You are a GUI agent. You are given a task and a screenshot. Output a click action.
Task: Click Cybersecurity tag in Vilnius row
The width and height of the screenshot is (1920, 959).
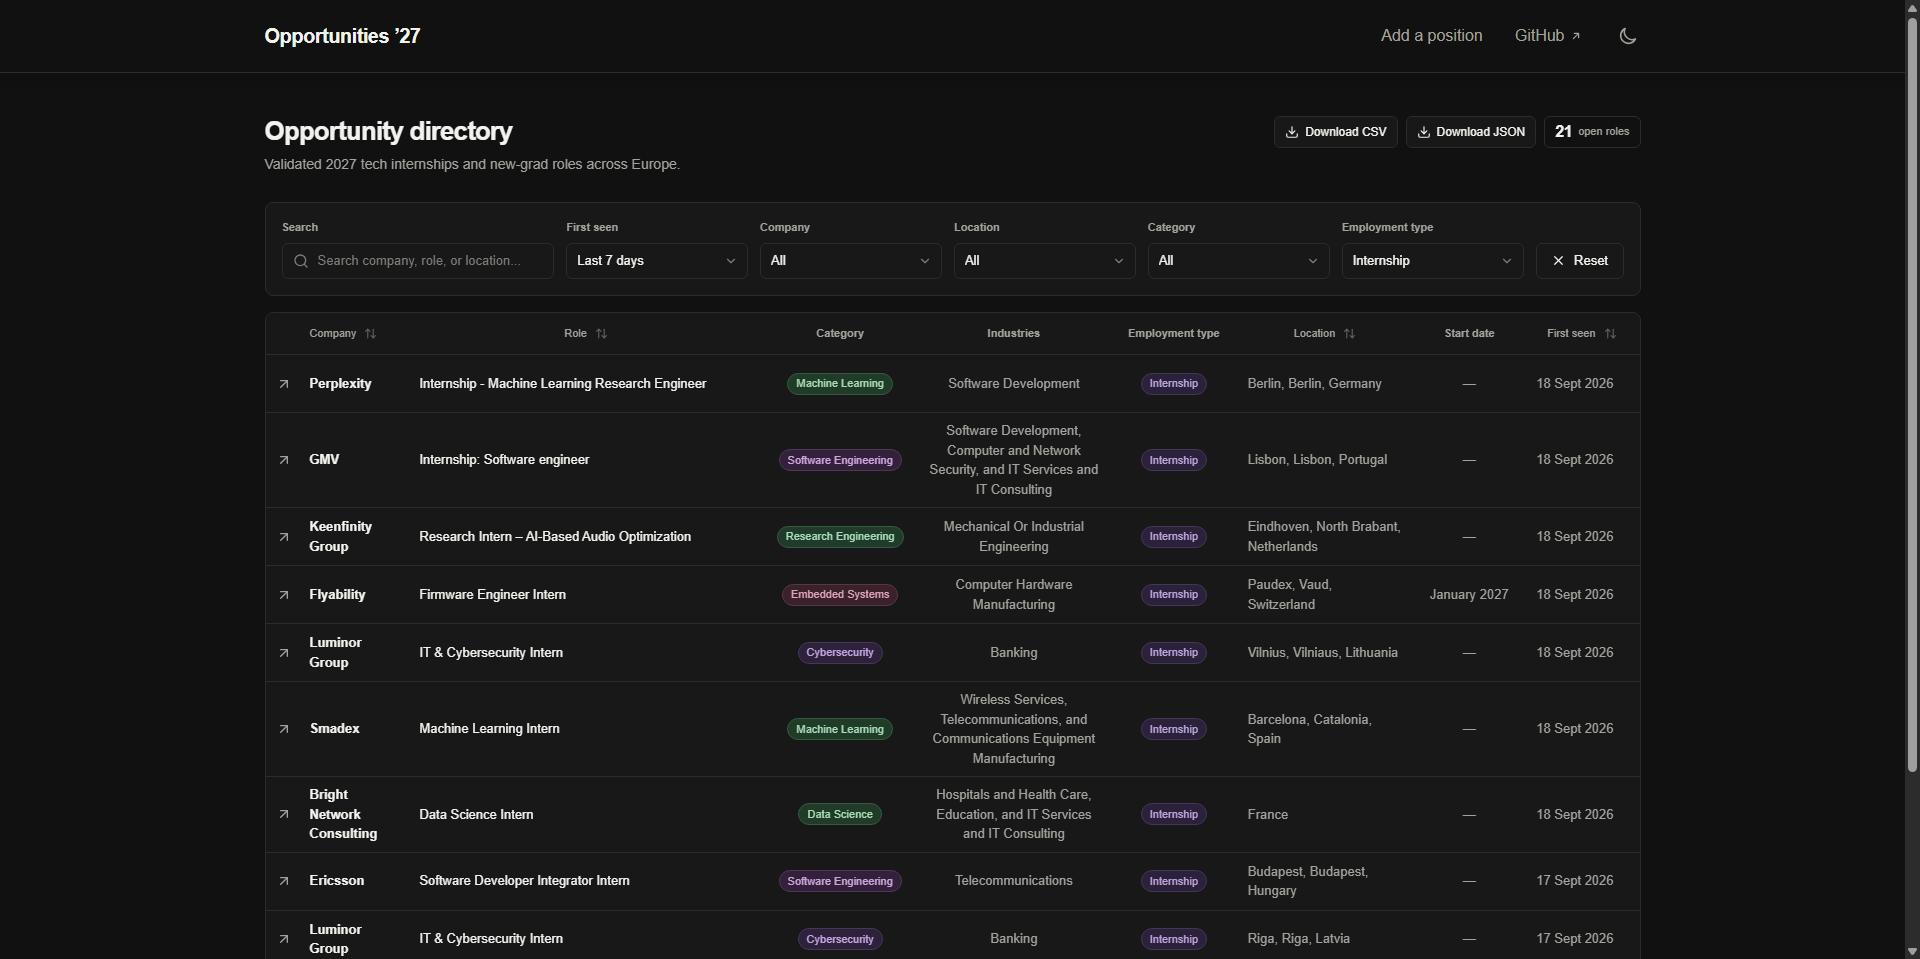pyautogui.click(x=840, y=653)
